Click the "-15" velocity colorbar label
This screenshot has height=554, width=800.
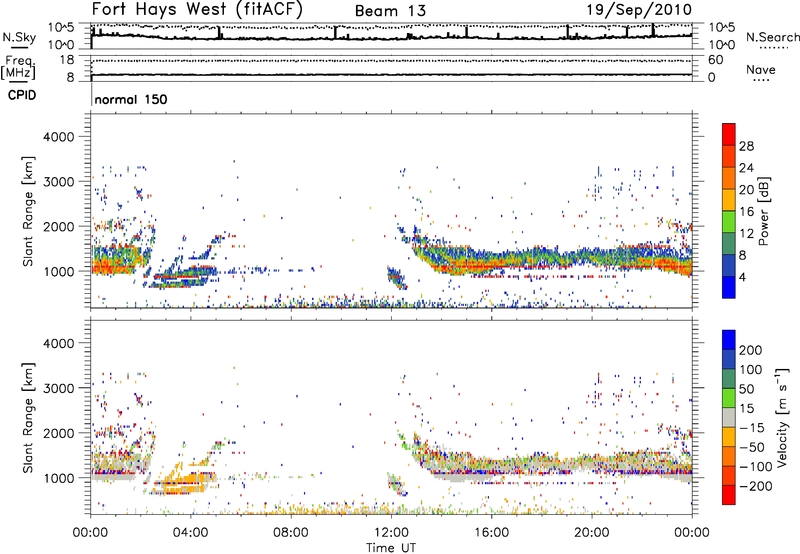point(752,427)
